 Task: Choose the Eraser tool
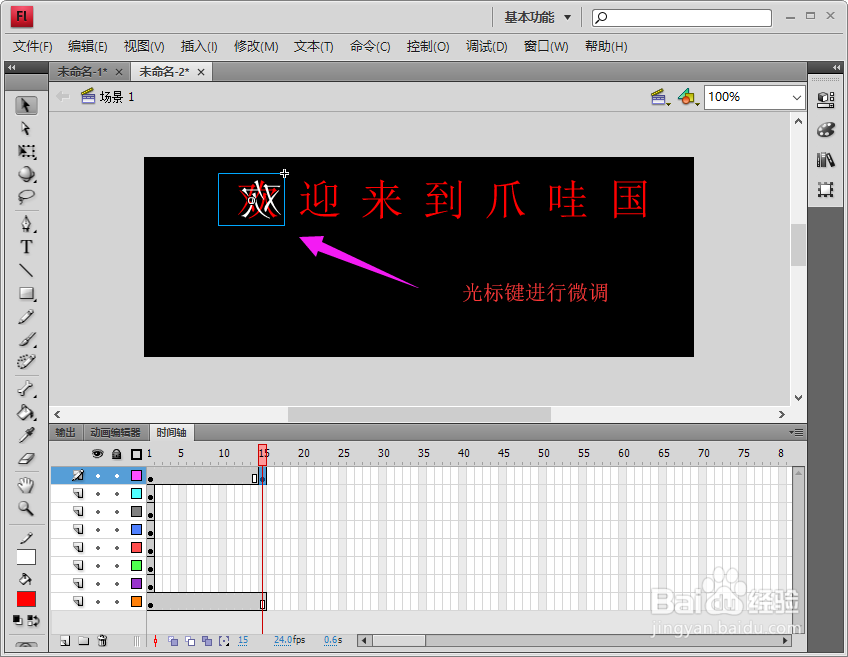[x=26, y=459]
